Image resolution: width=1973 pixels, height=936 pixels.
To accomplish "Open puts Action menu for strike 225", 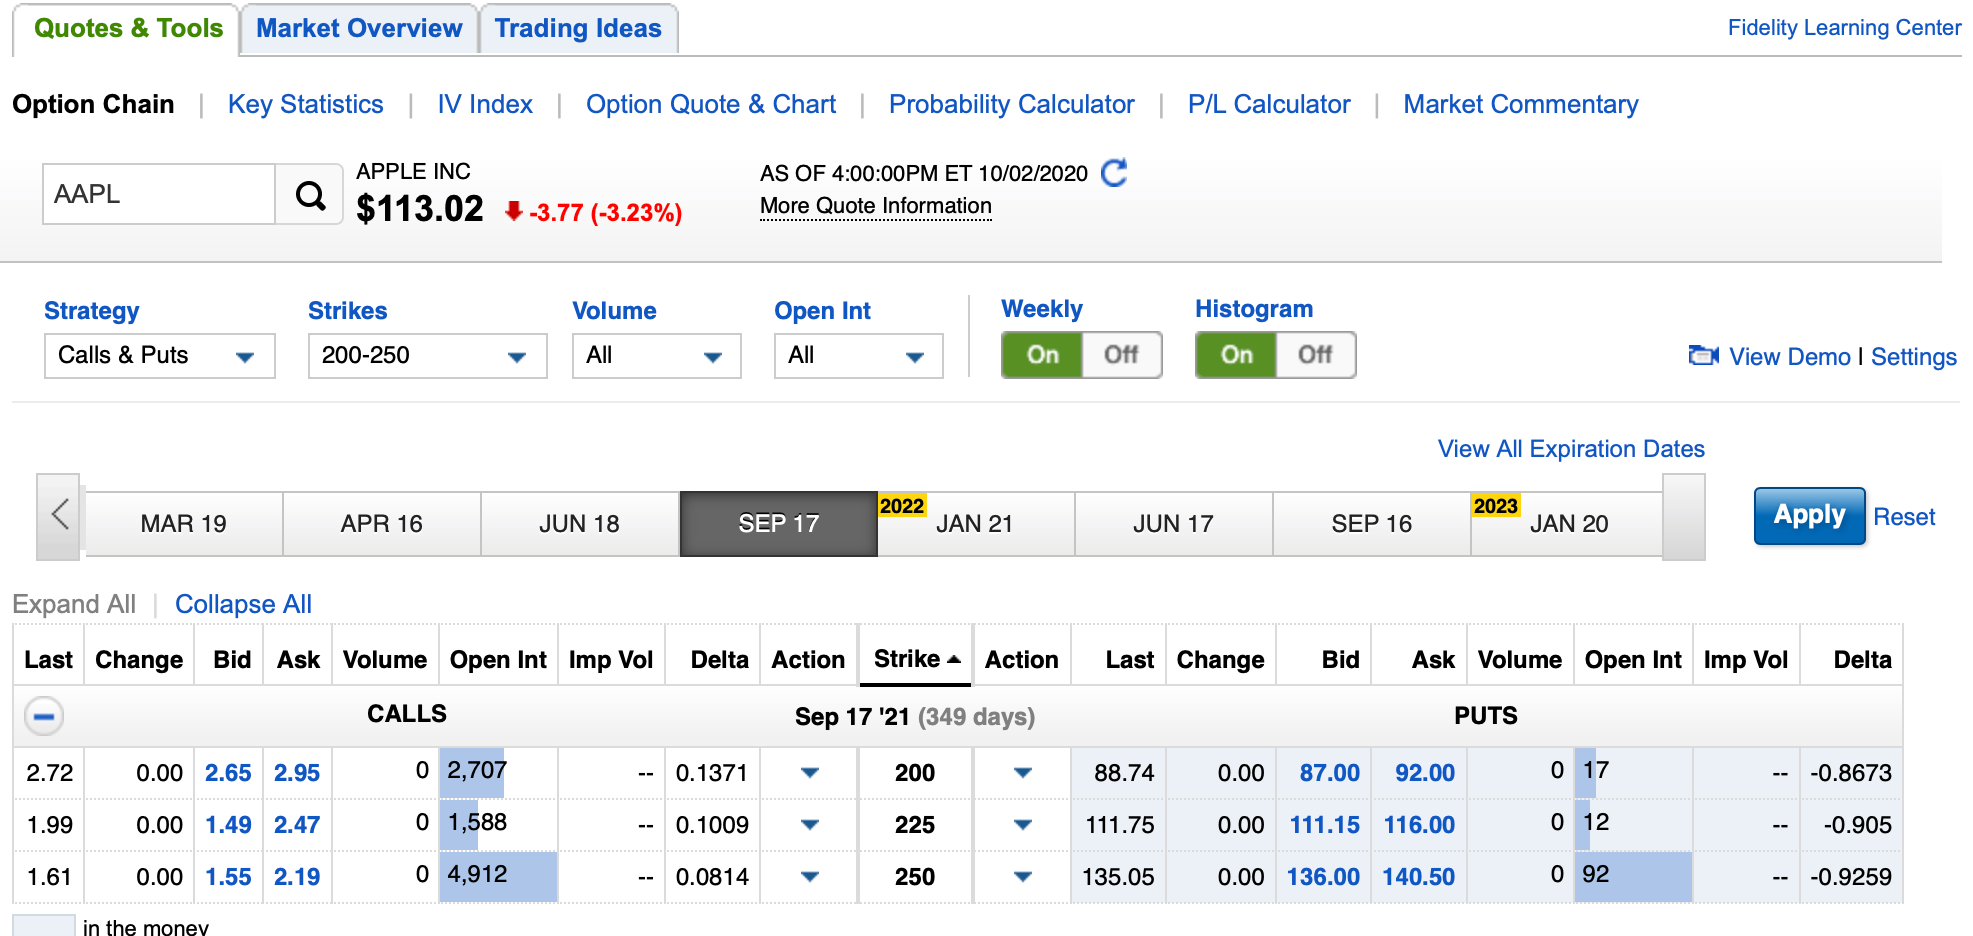I will tap(1022, 825).
